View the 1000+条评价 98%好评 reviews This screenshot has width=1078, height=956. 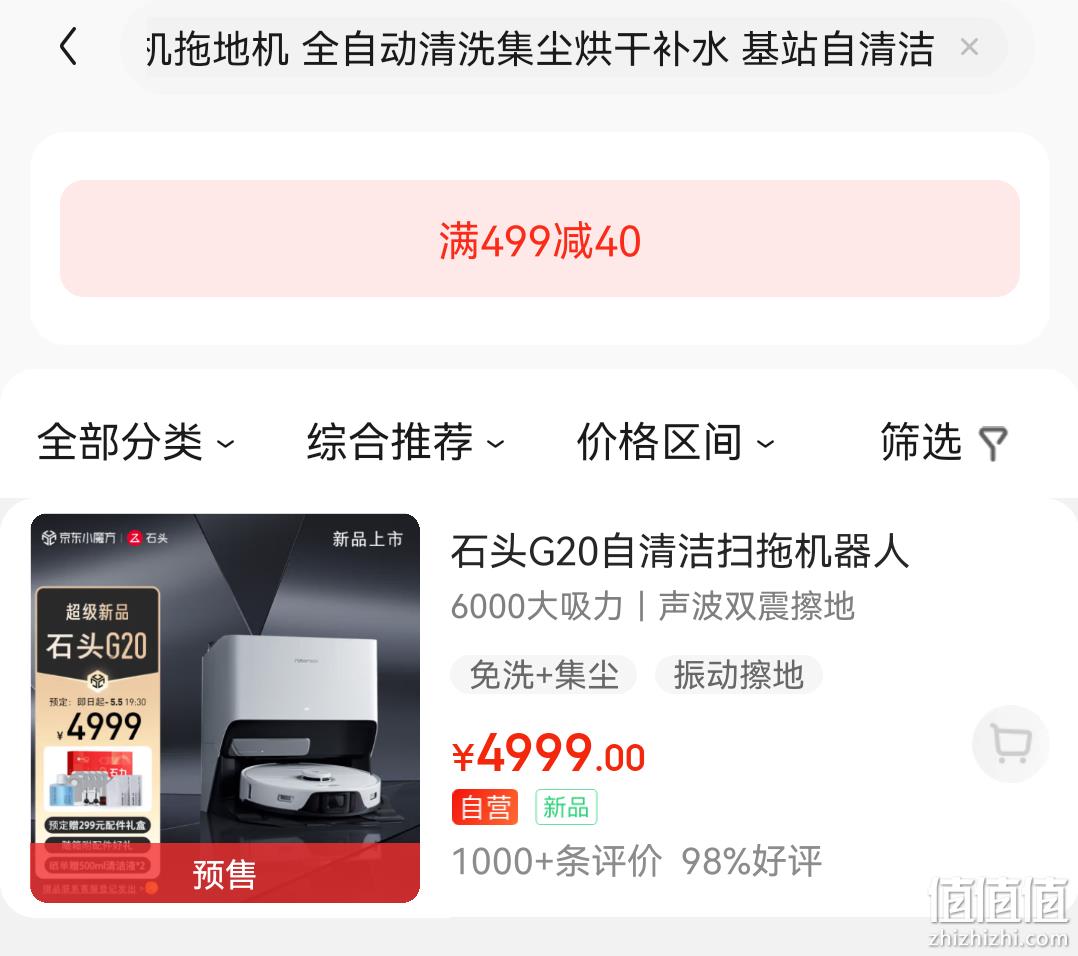click(x=637, y=861)
